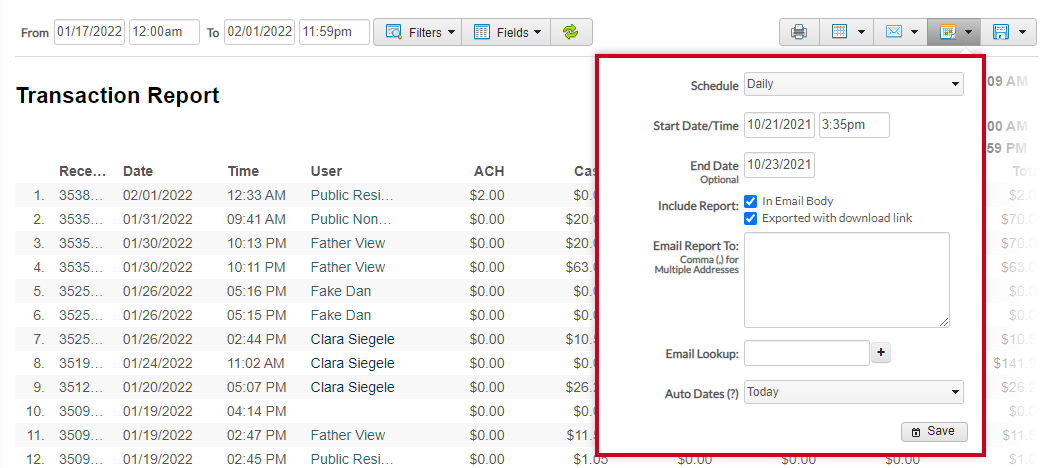Toggle the schedule report calendar button
Viewport: 1051px width, 468px height.
pos(954,32)
